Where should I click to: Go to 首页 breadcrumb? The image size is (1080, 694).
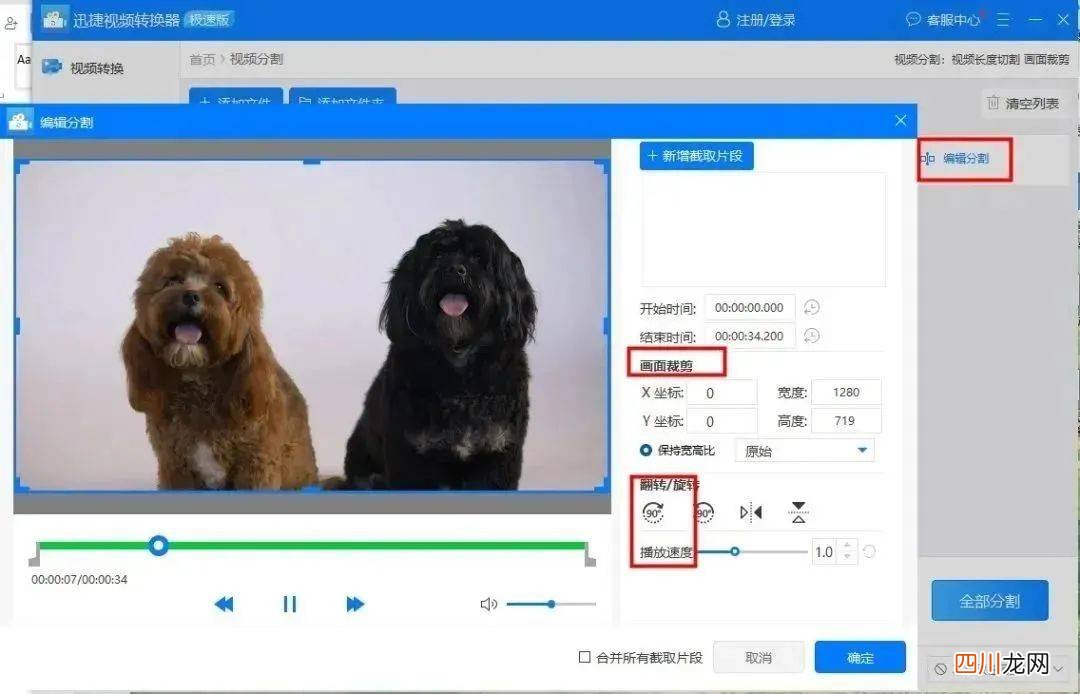click(202, 59)
